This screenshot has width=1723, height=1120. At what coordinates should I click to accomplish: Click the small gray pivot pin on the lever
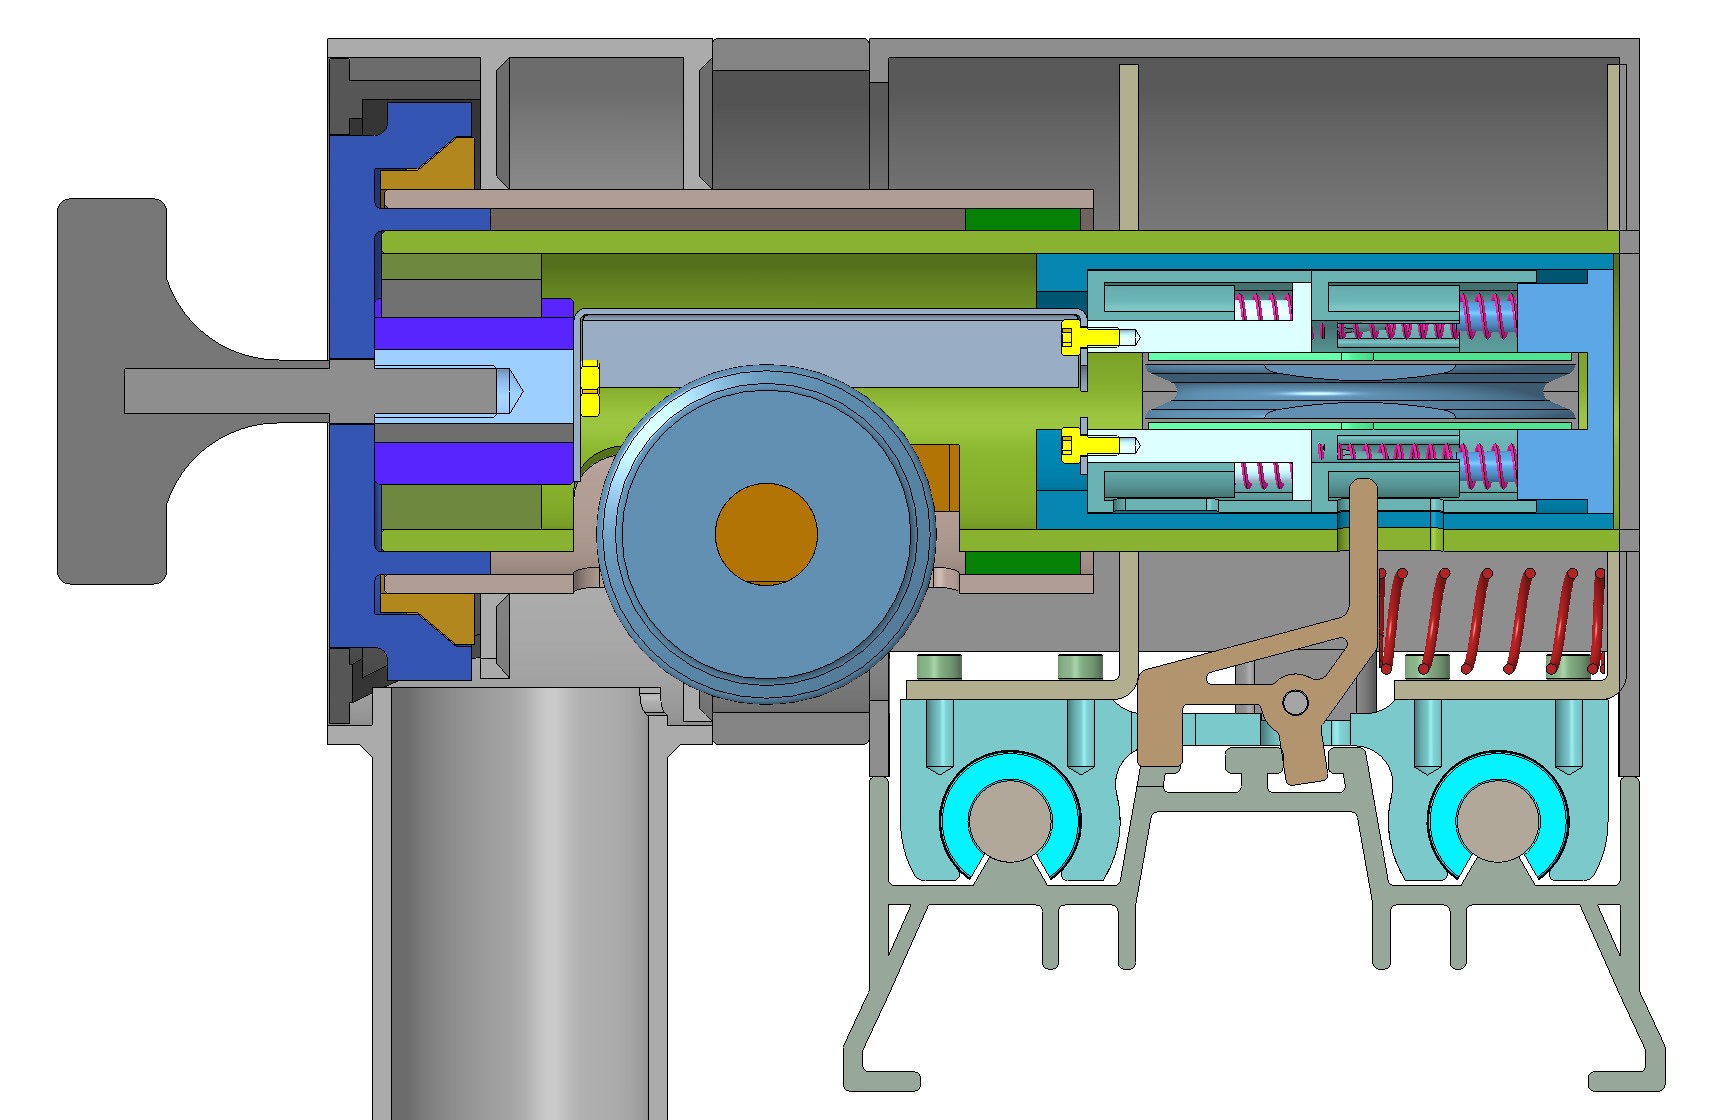(1295, 700)
